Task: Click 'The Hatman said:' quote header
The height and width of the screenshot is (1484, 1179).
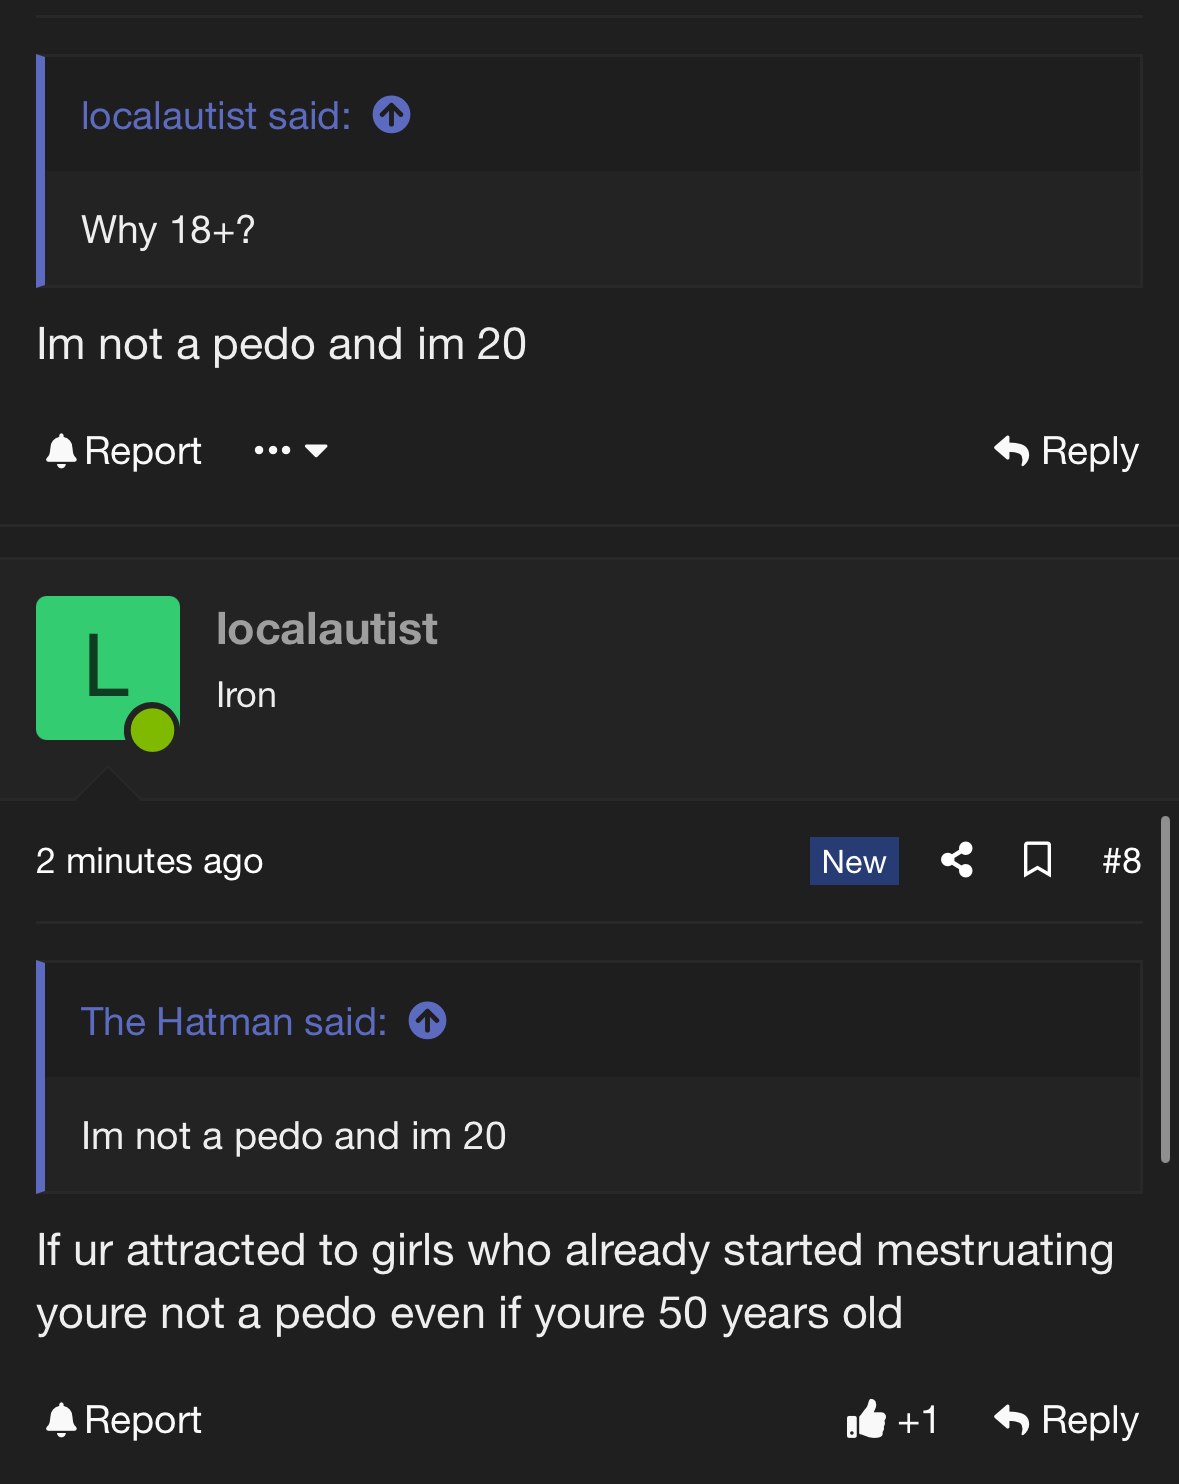Action: pyautogui.click(x=234, y=1022)
